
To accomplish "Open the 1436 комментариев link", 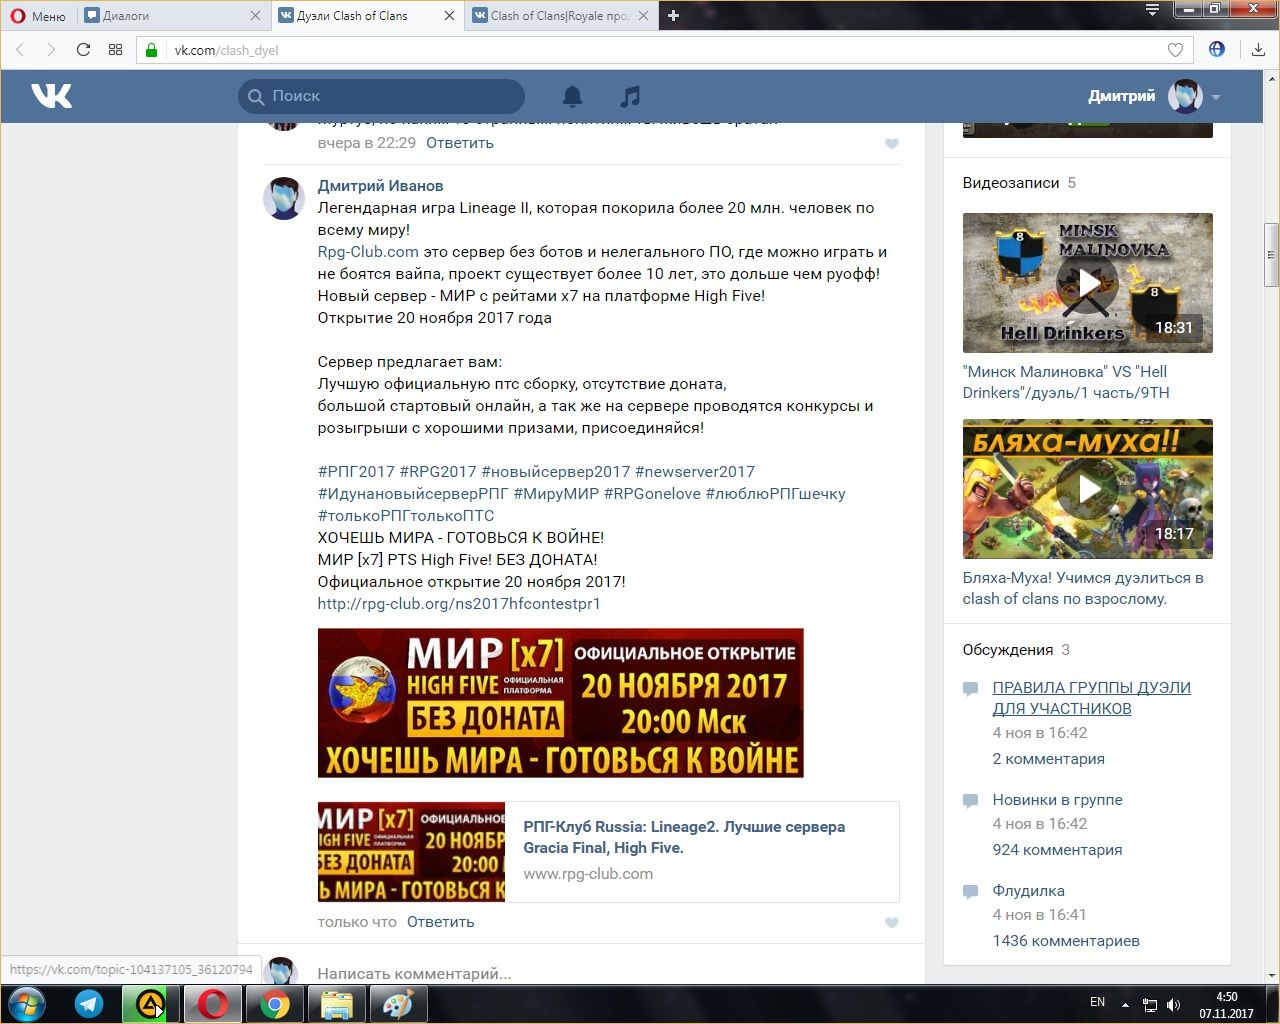I will [x=1066, y=941].
